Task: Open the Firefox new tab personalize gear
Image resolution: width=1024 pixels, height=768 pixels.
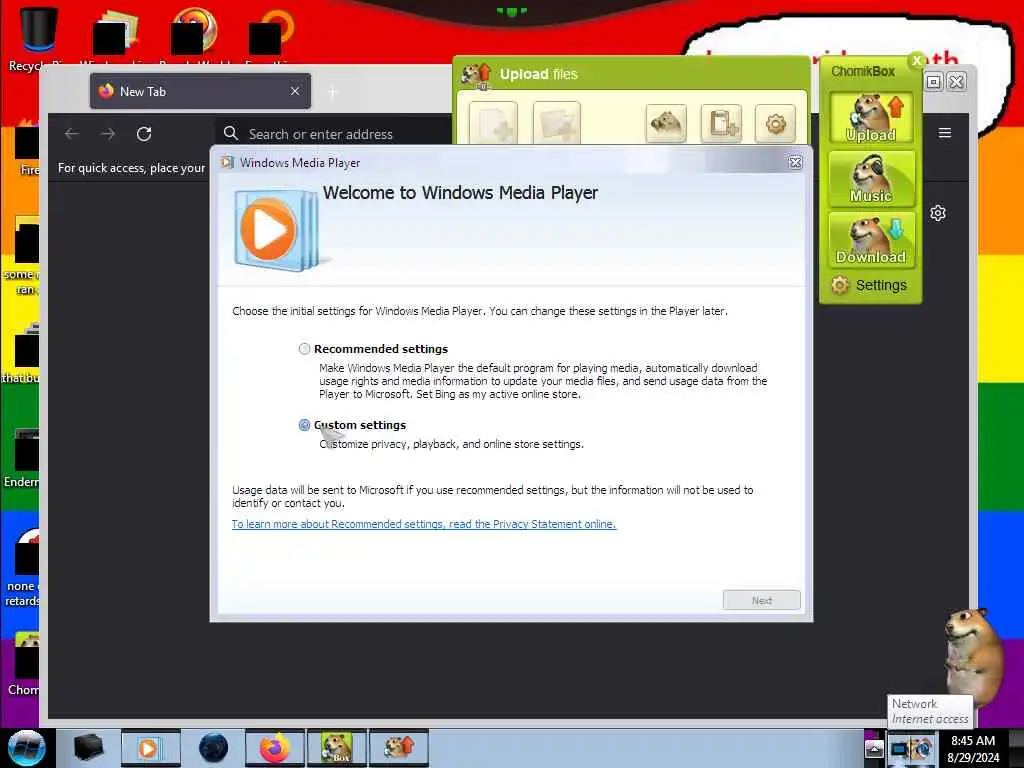Action: tap(938, 214)
